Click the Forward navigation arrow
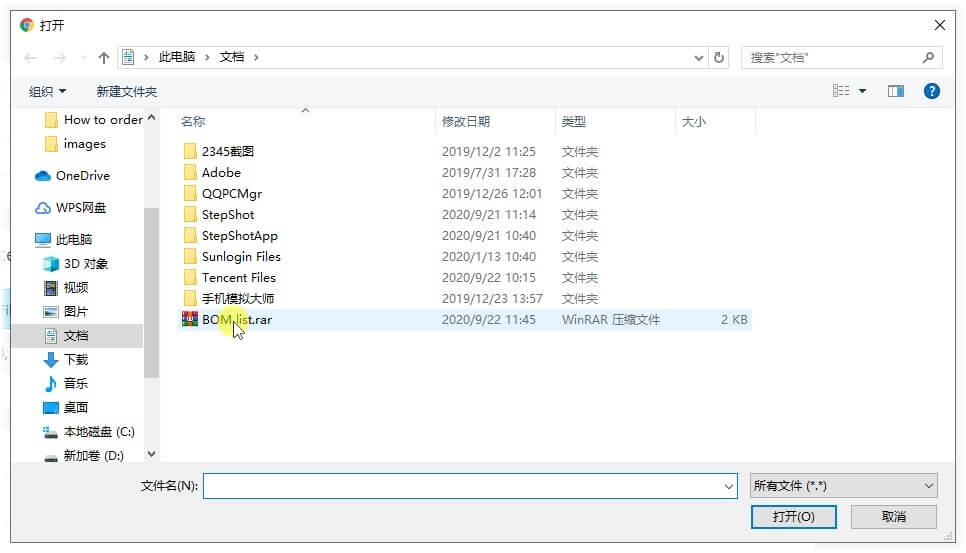This screenshot has width=966, height=553. [x=60, y=58]
